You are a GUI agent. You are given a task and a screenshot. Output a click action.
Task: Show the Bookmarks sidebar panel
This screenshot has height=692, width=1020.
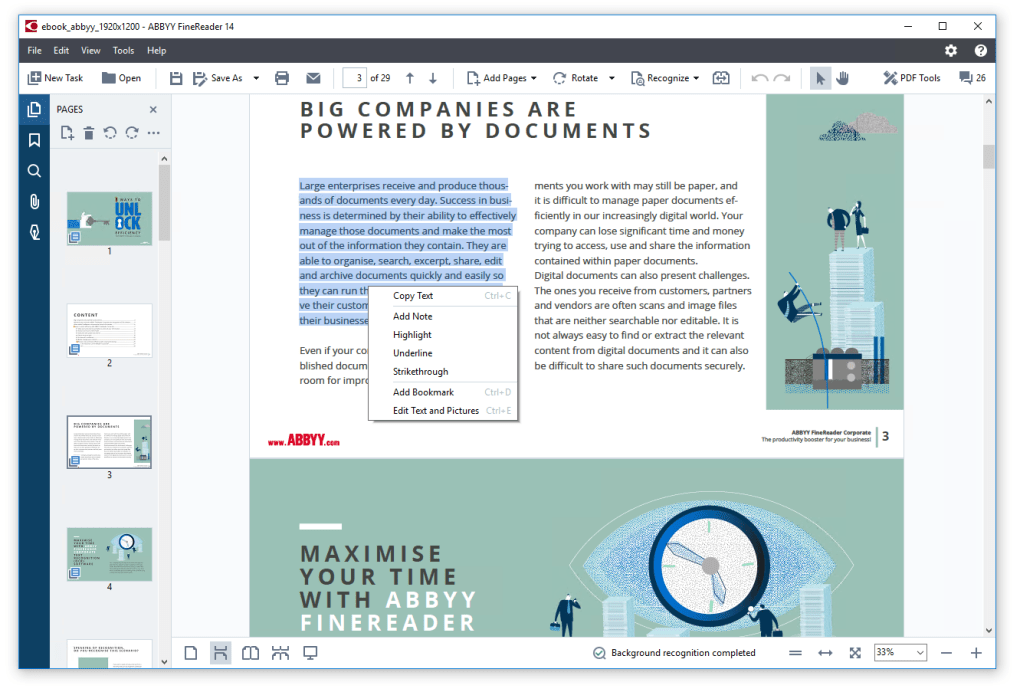[34, 140]
